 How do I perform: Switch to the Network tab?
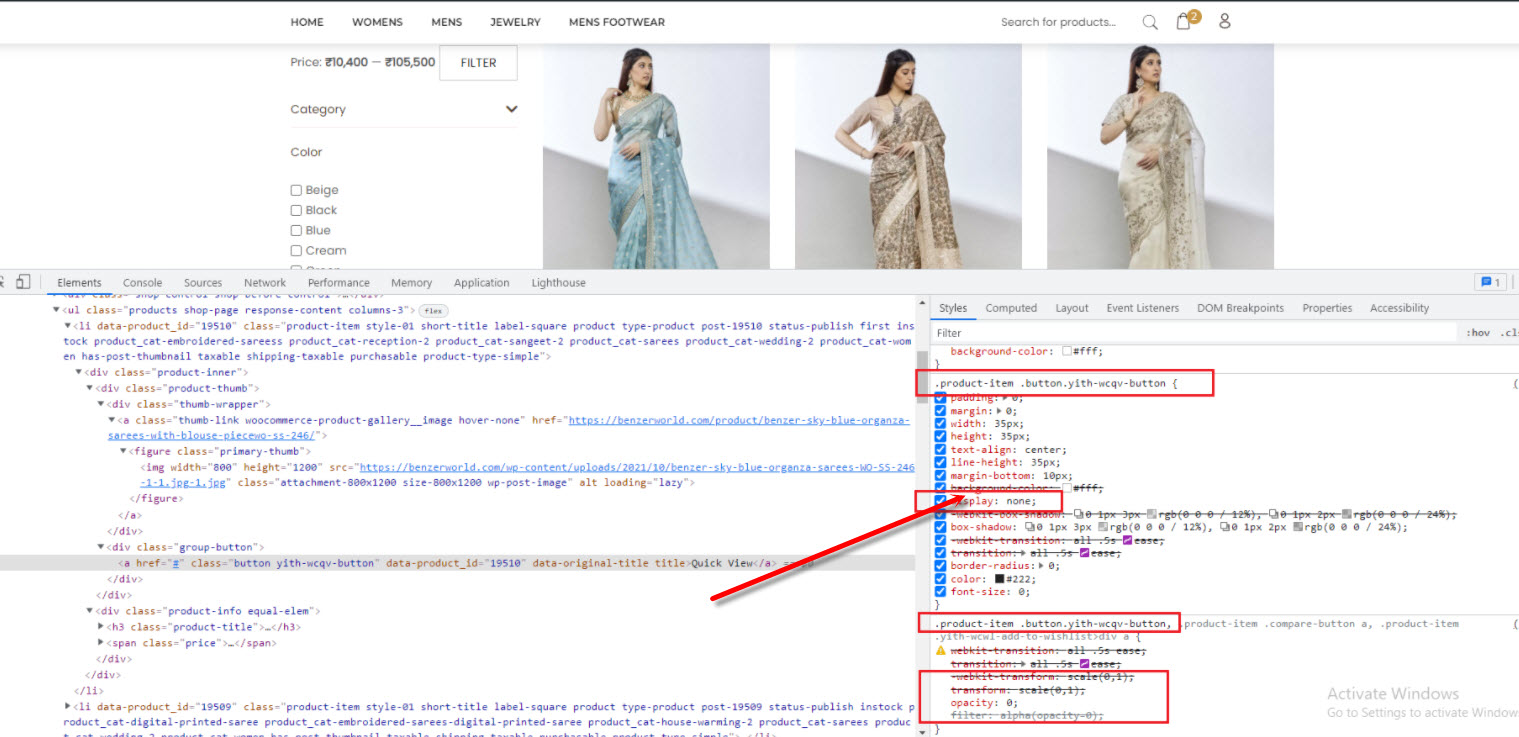(265, 283)
